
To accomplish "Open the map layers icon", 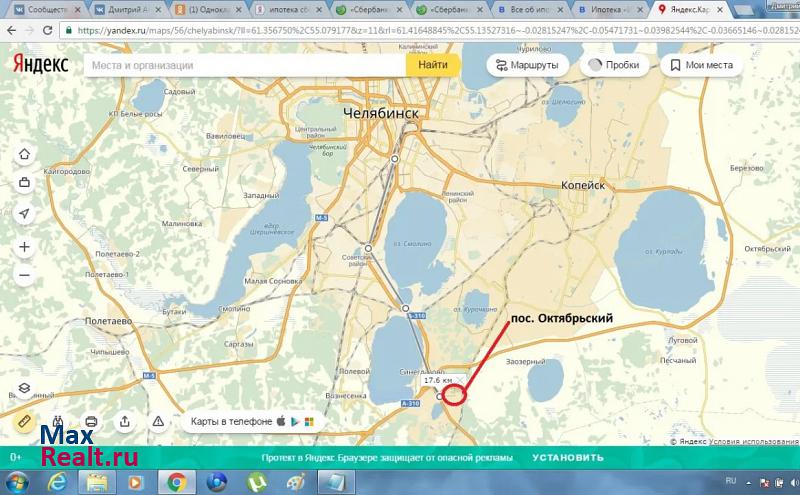I will 24,389.
